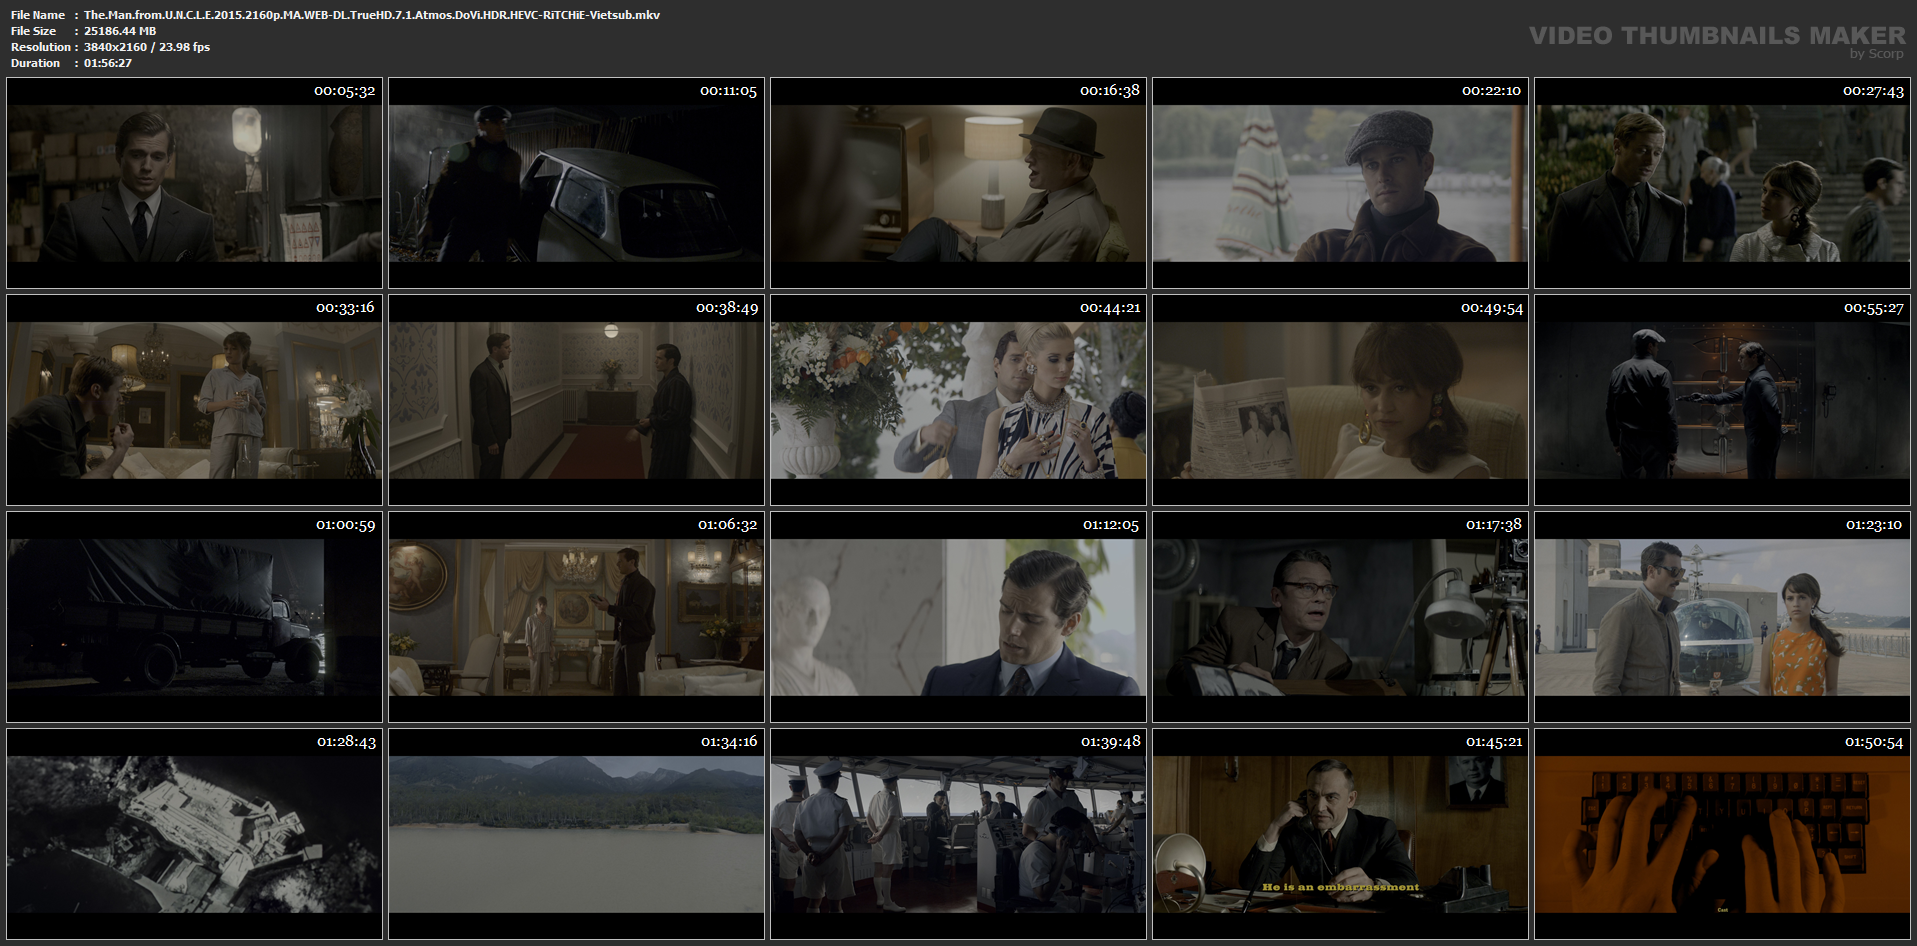
Task: Open the thumbnail at 01:17:38
Action: [1340, 617]
